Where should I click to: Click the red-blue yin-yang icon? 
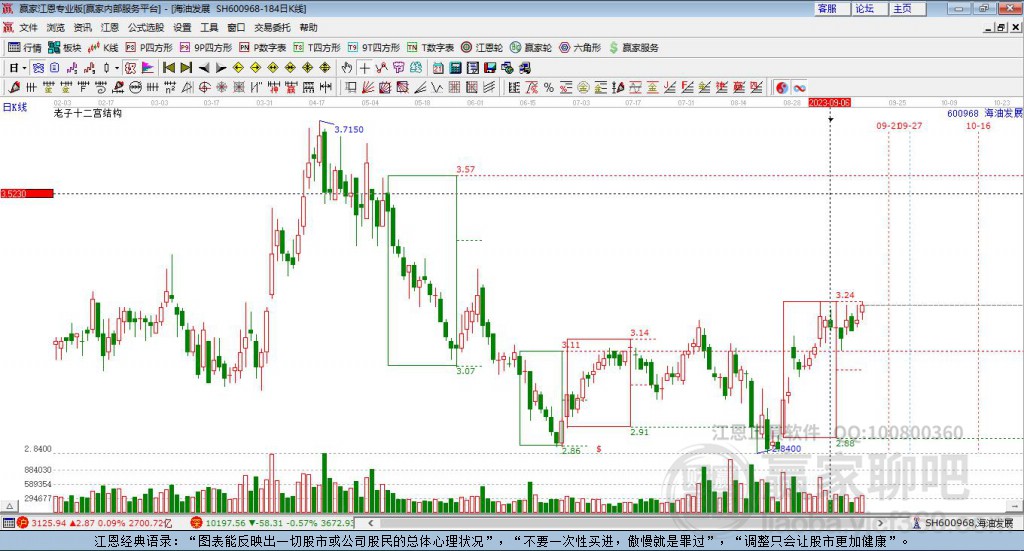pyautogui.click(x=782, y=87)
